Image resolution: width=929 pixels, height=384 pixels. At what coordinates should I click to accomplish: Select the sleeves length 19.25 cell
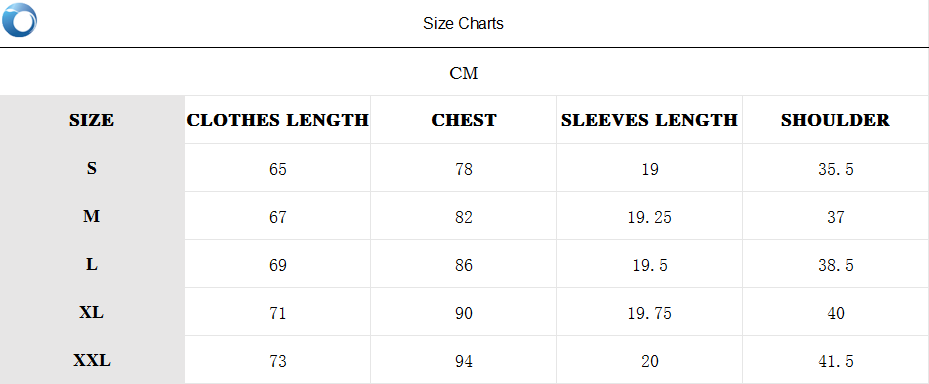click(x=649, y=217)
